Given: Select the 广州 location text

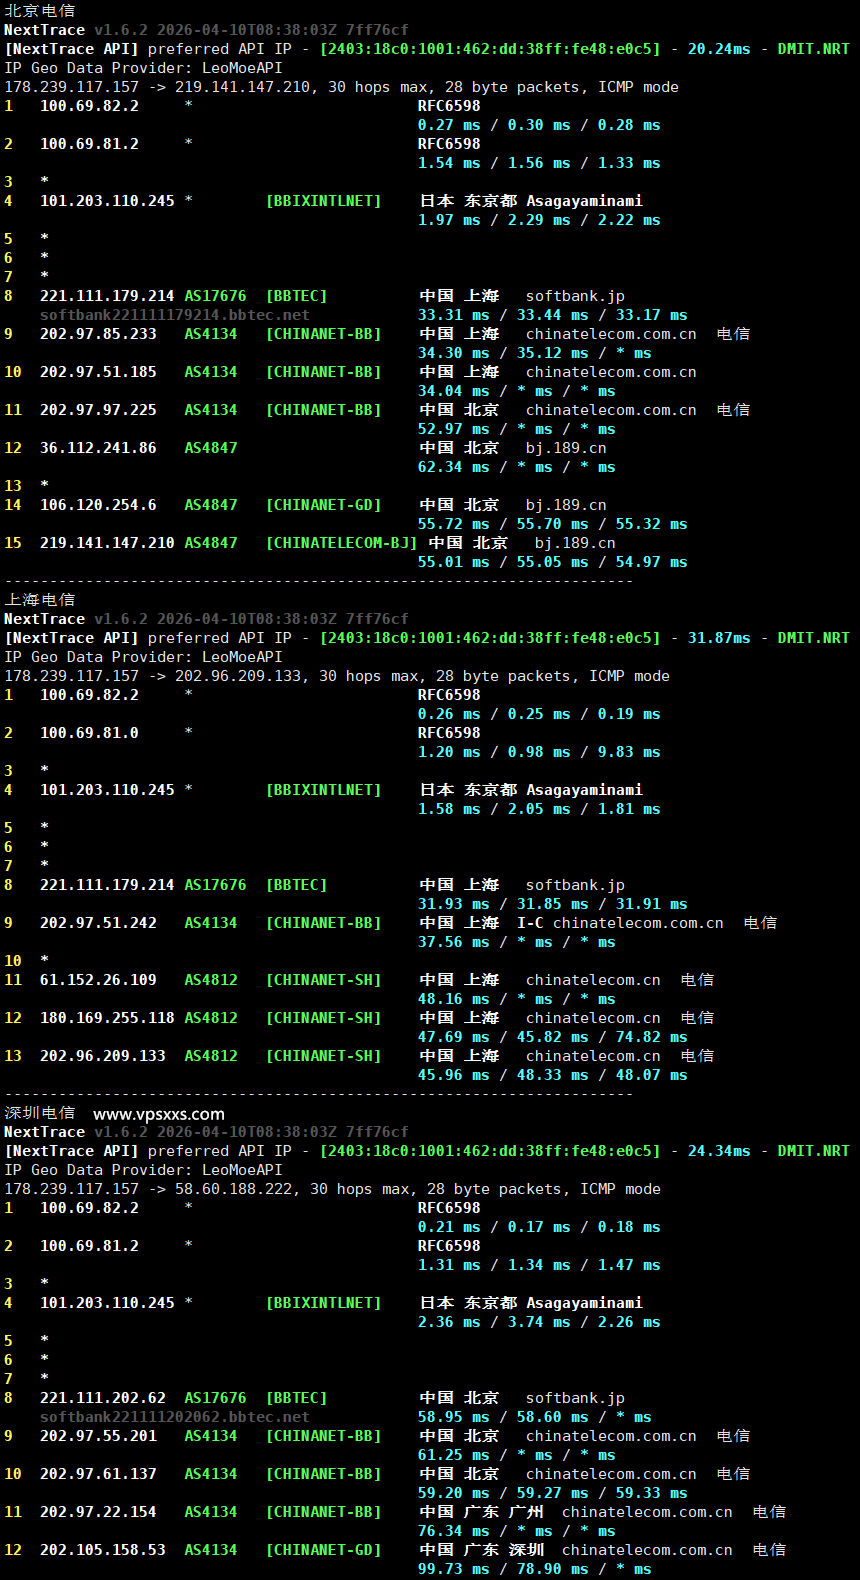Looking at the screenshot, I should [526, 1512].
